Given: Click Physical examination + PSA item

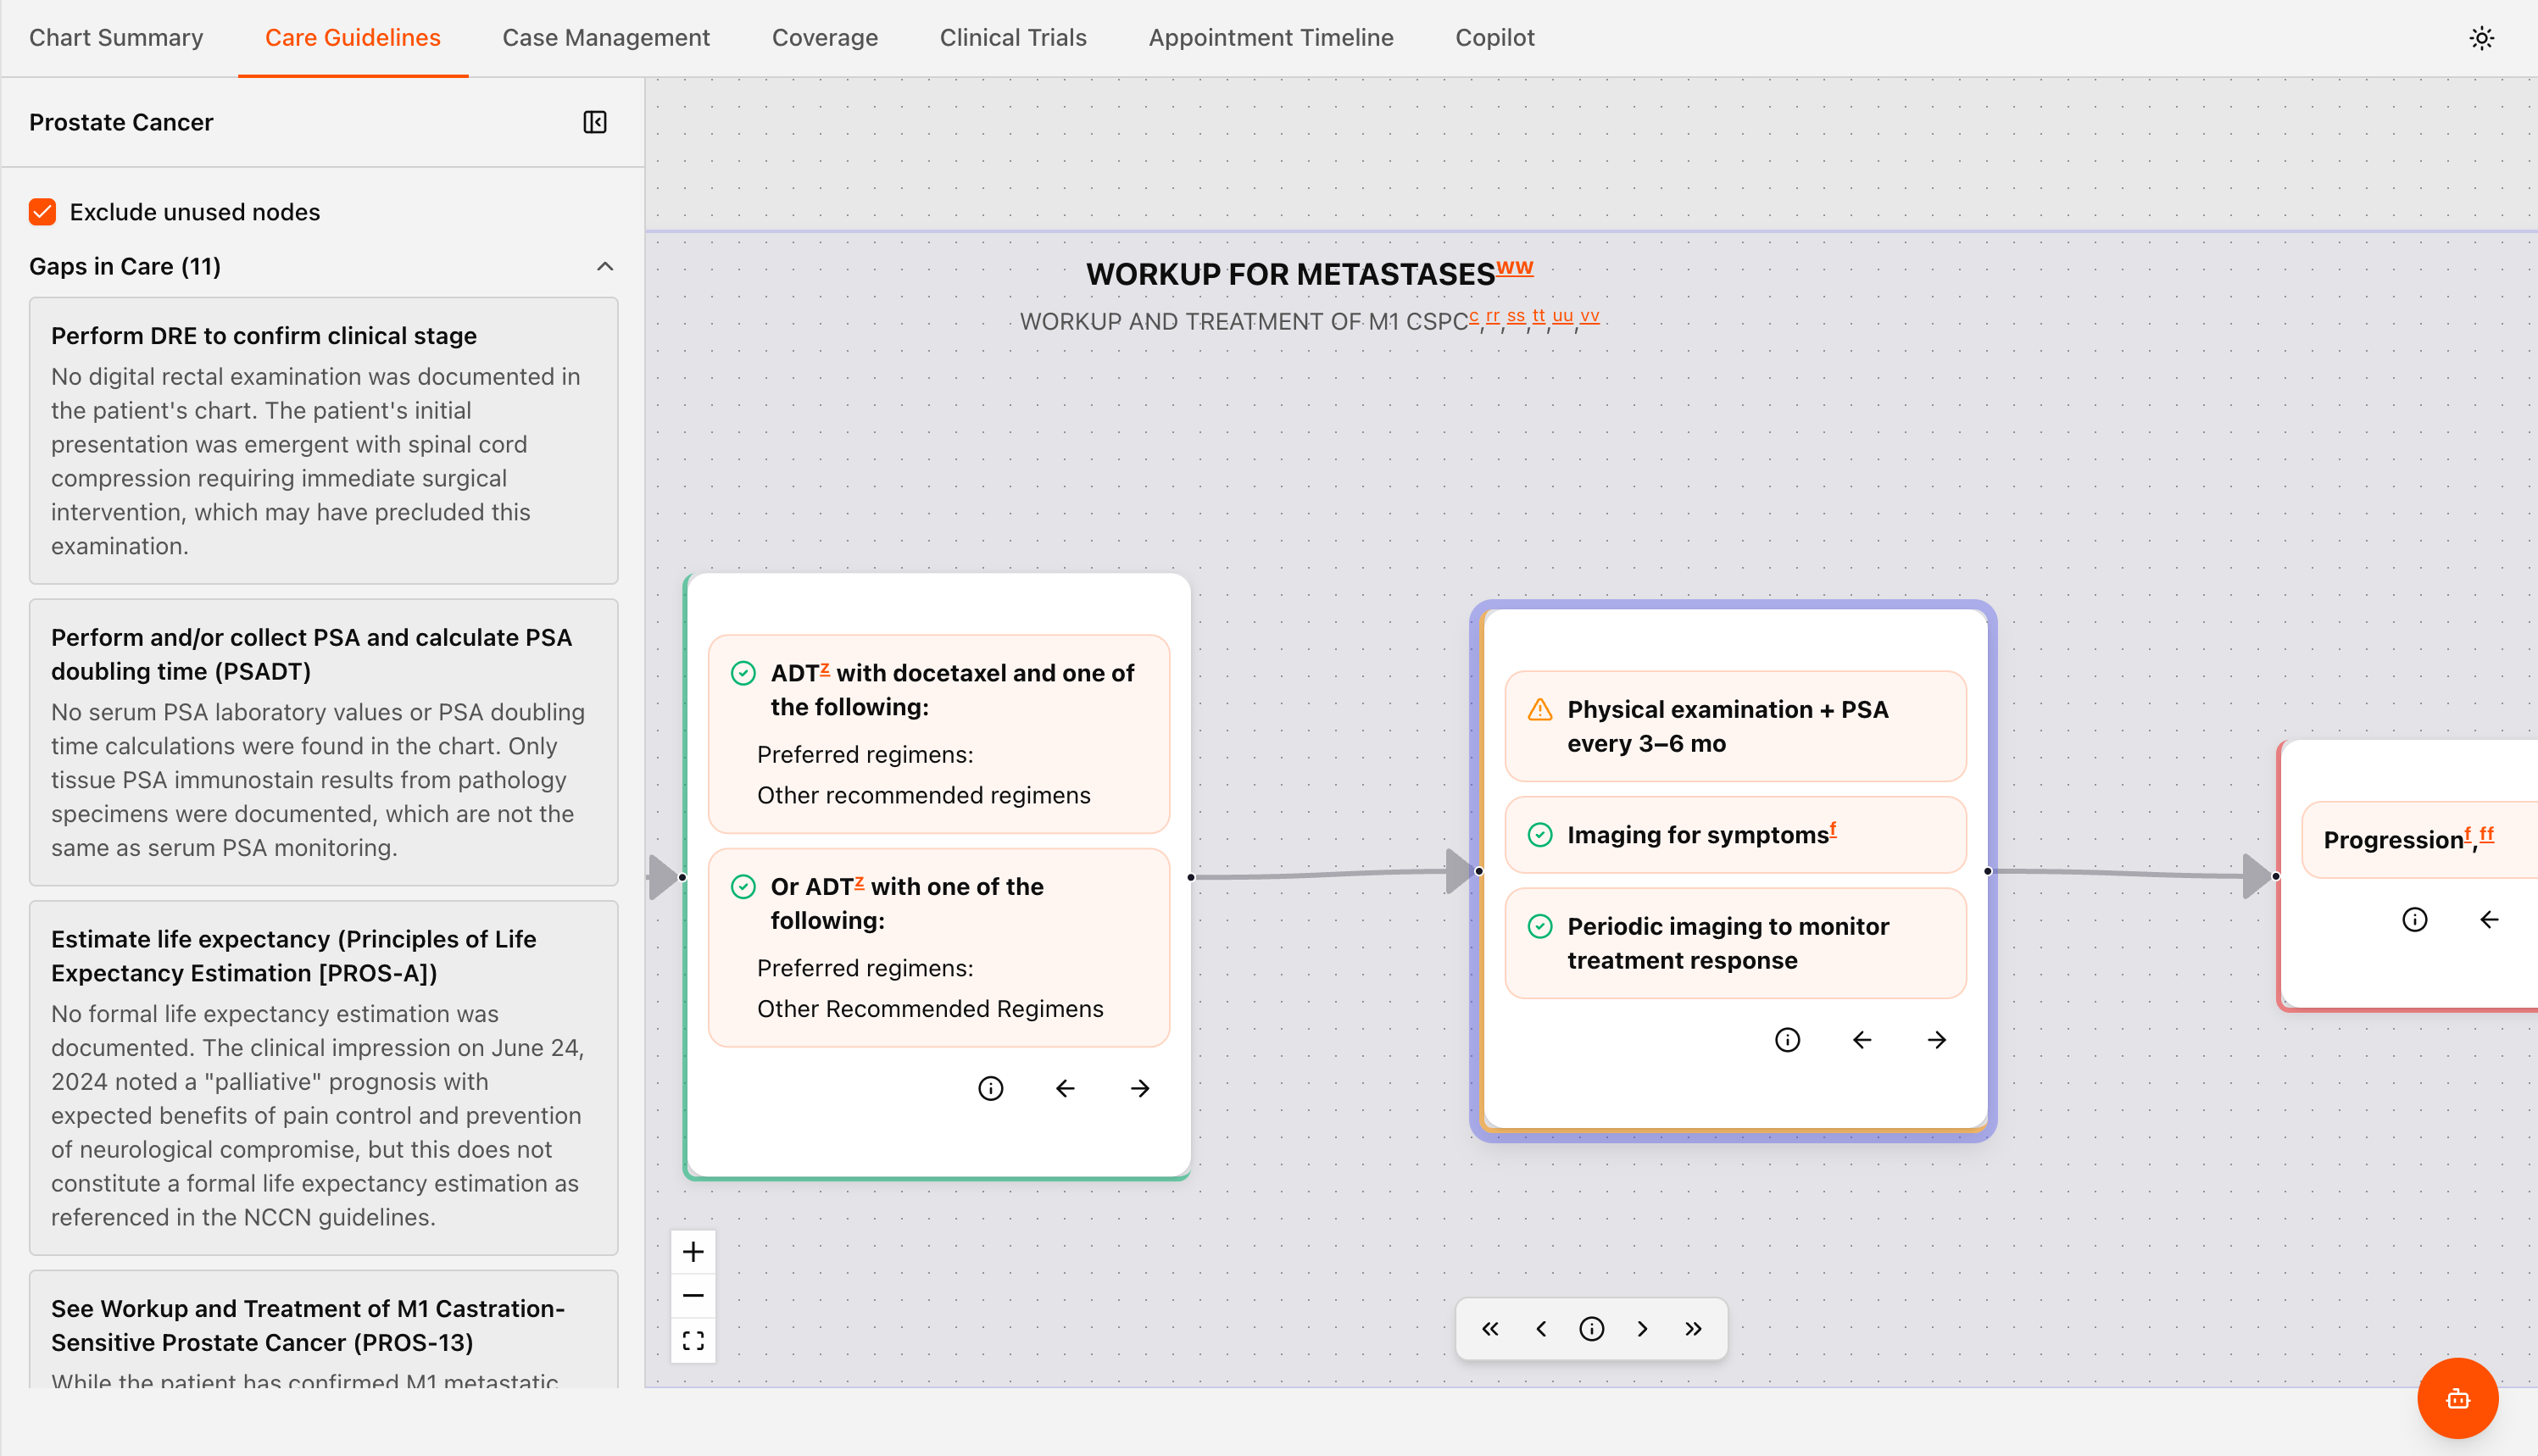Looking at the screenshot, I should (x=1735, y=726).
